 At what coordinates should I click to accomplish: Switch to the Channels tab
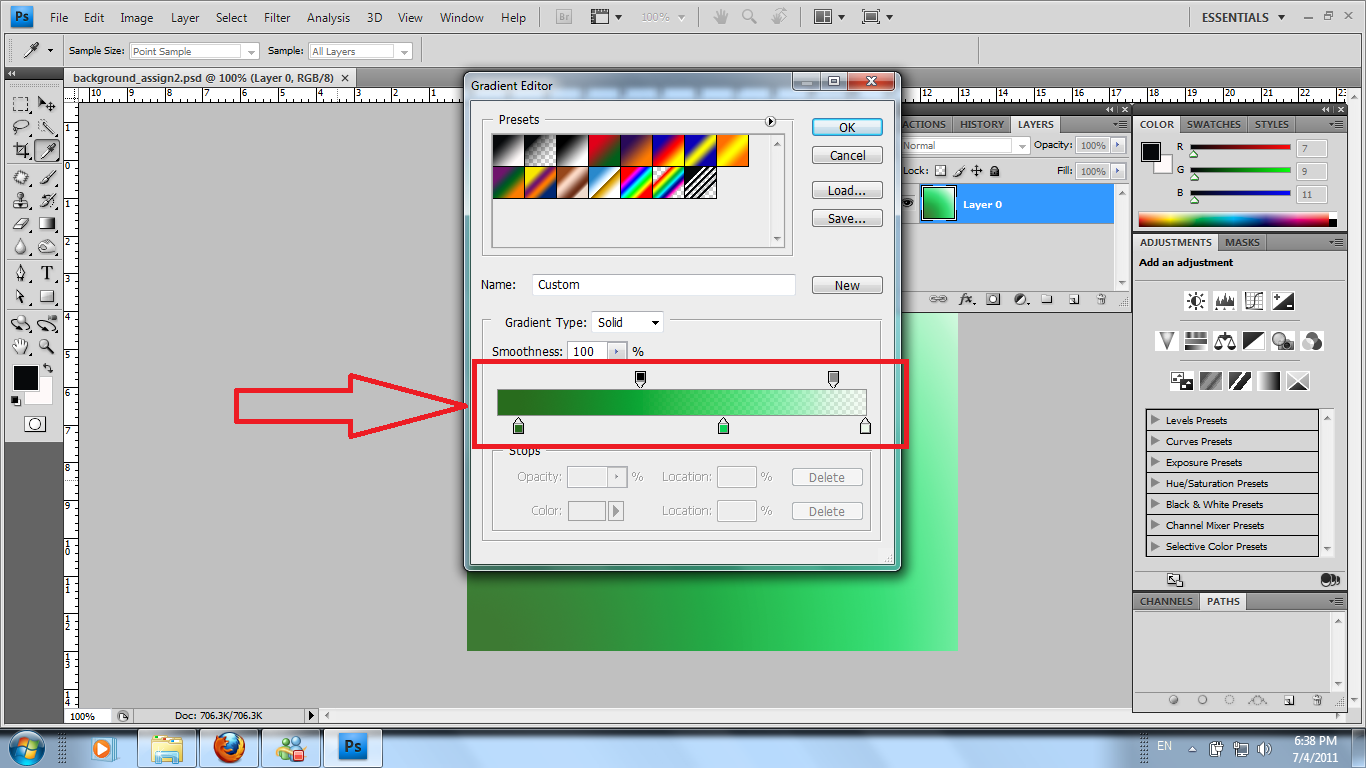1166,601
